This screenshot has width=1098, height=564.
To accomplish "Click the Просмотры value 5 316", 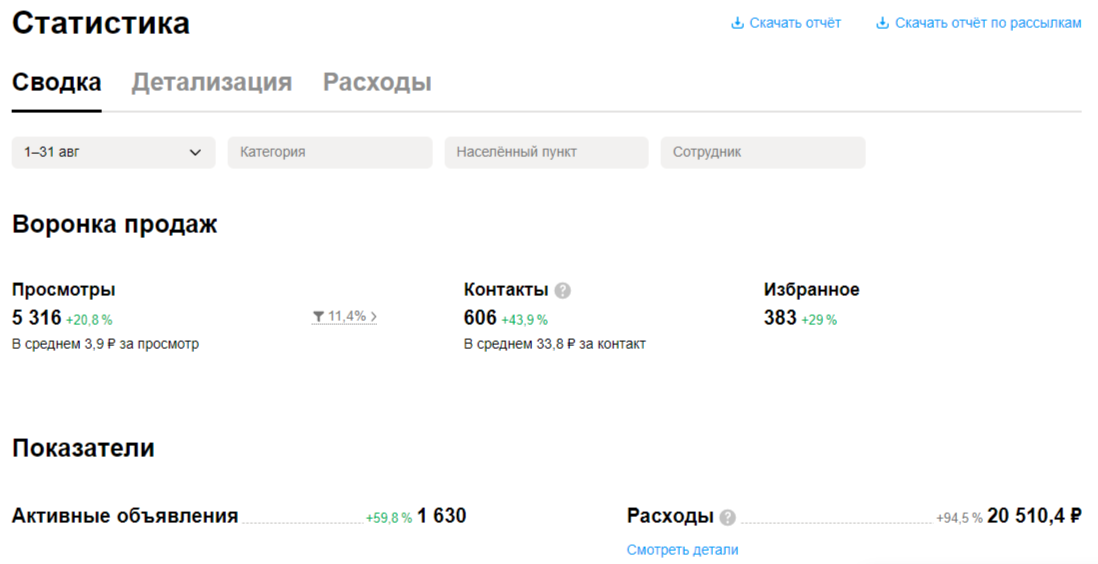I will [x=36, y=318].
